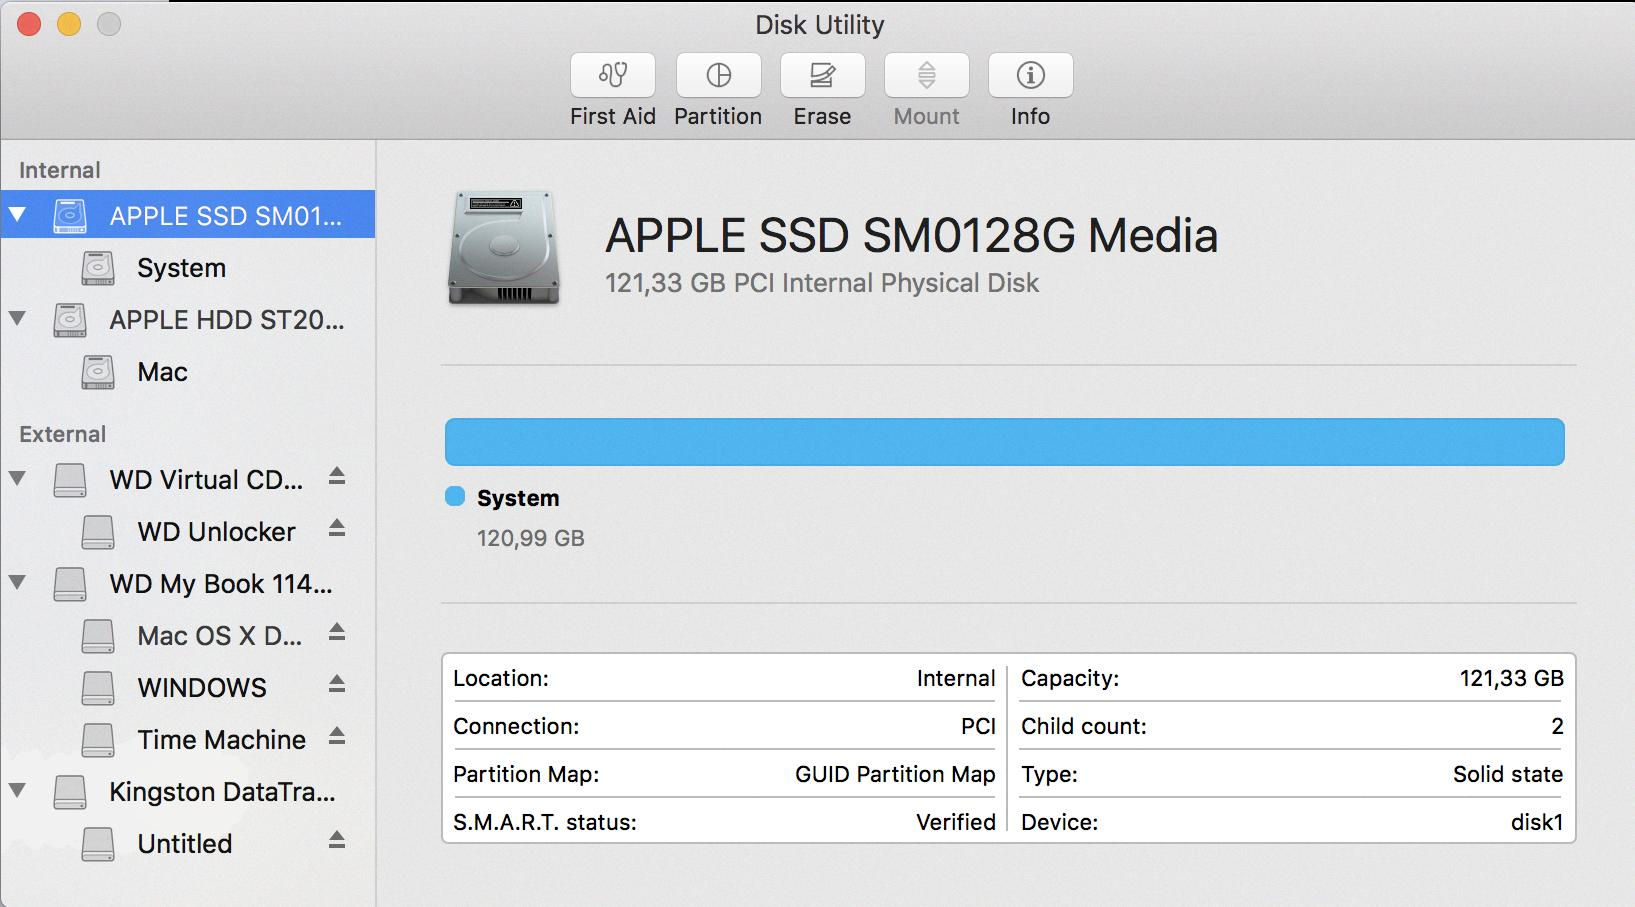Select the APPLE SSD SM01 disk icon in the sidebar

(70, 216)
